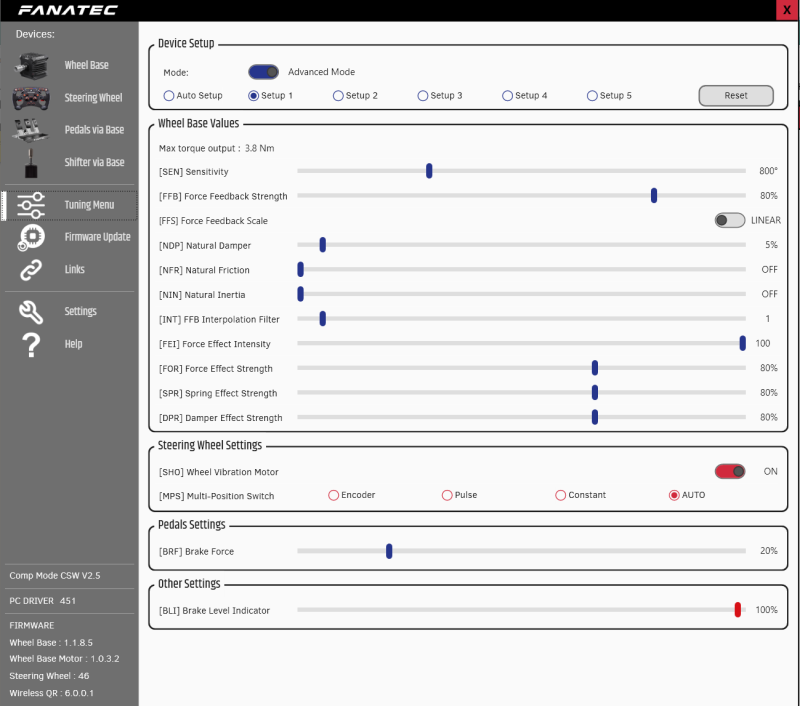Image resolution: width=800 pixels, height=706 pixels.
Task: Select the Auto Setup radio button
Action: click(169, 95)
